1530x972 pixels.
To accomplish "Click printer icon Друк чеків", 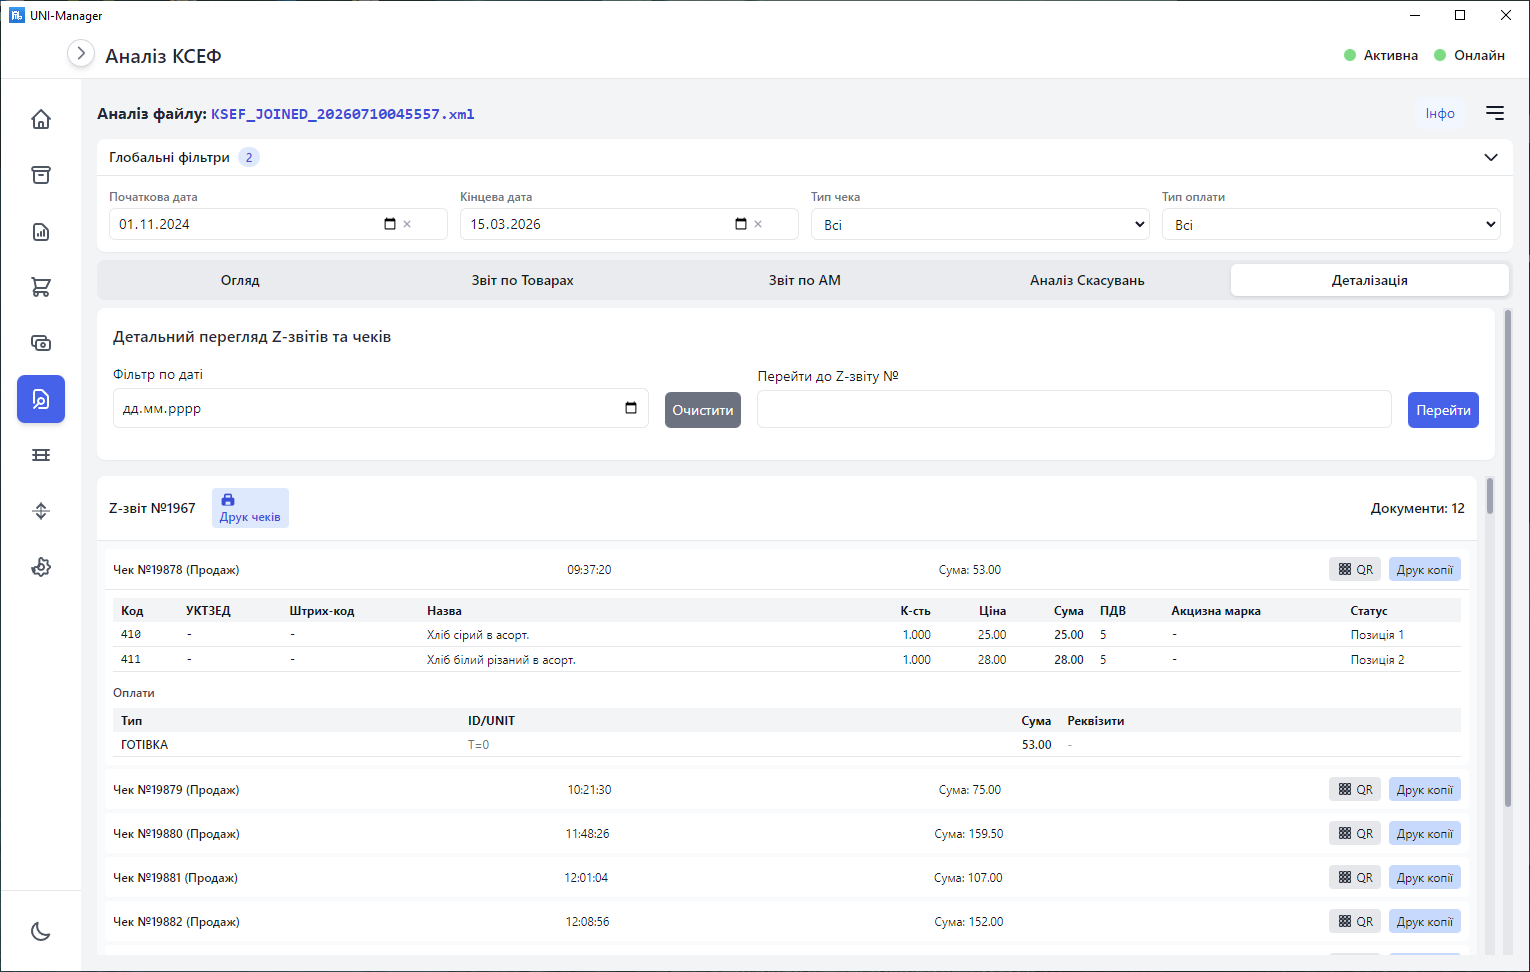I will tap(250, 508).
